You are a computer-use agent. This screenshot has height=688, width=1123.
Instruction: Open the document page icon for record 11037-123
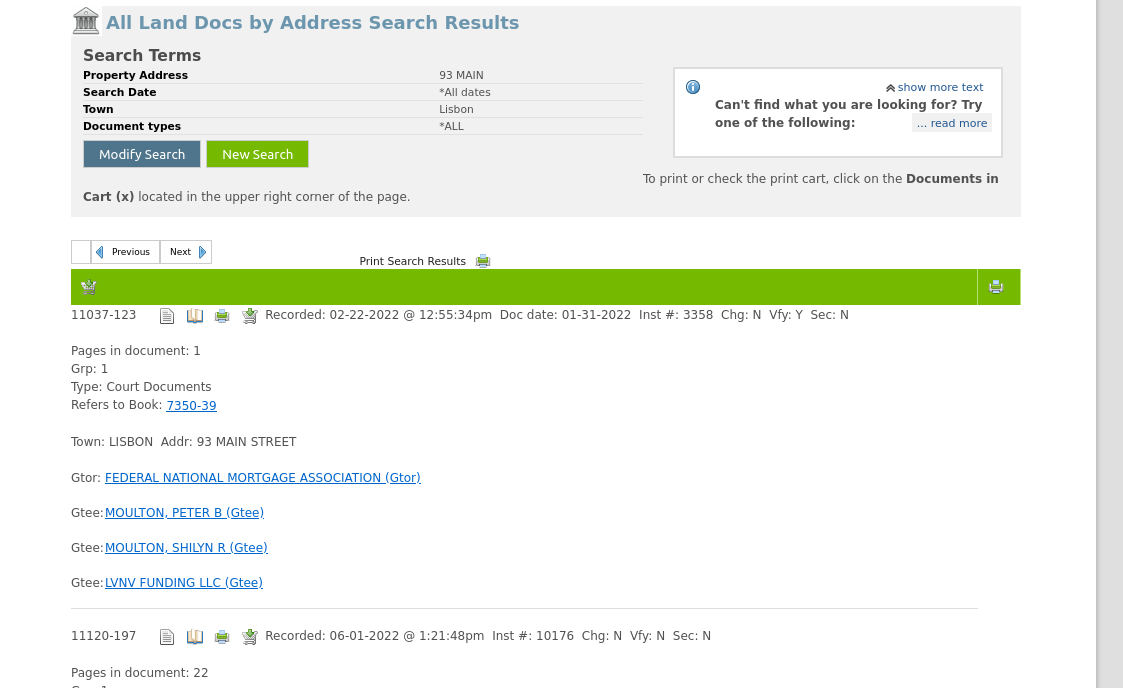pos(167,316)
